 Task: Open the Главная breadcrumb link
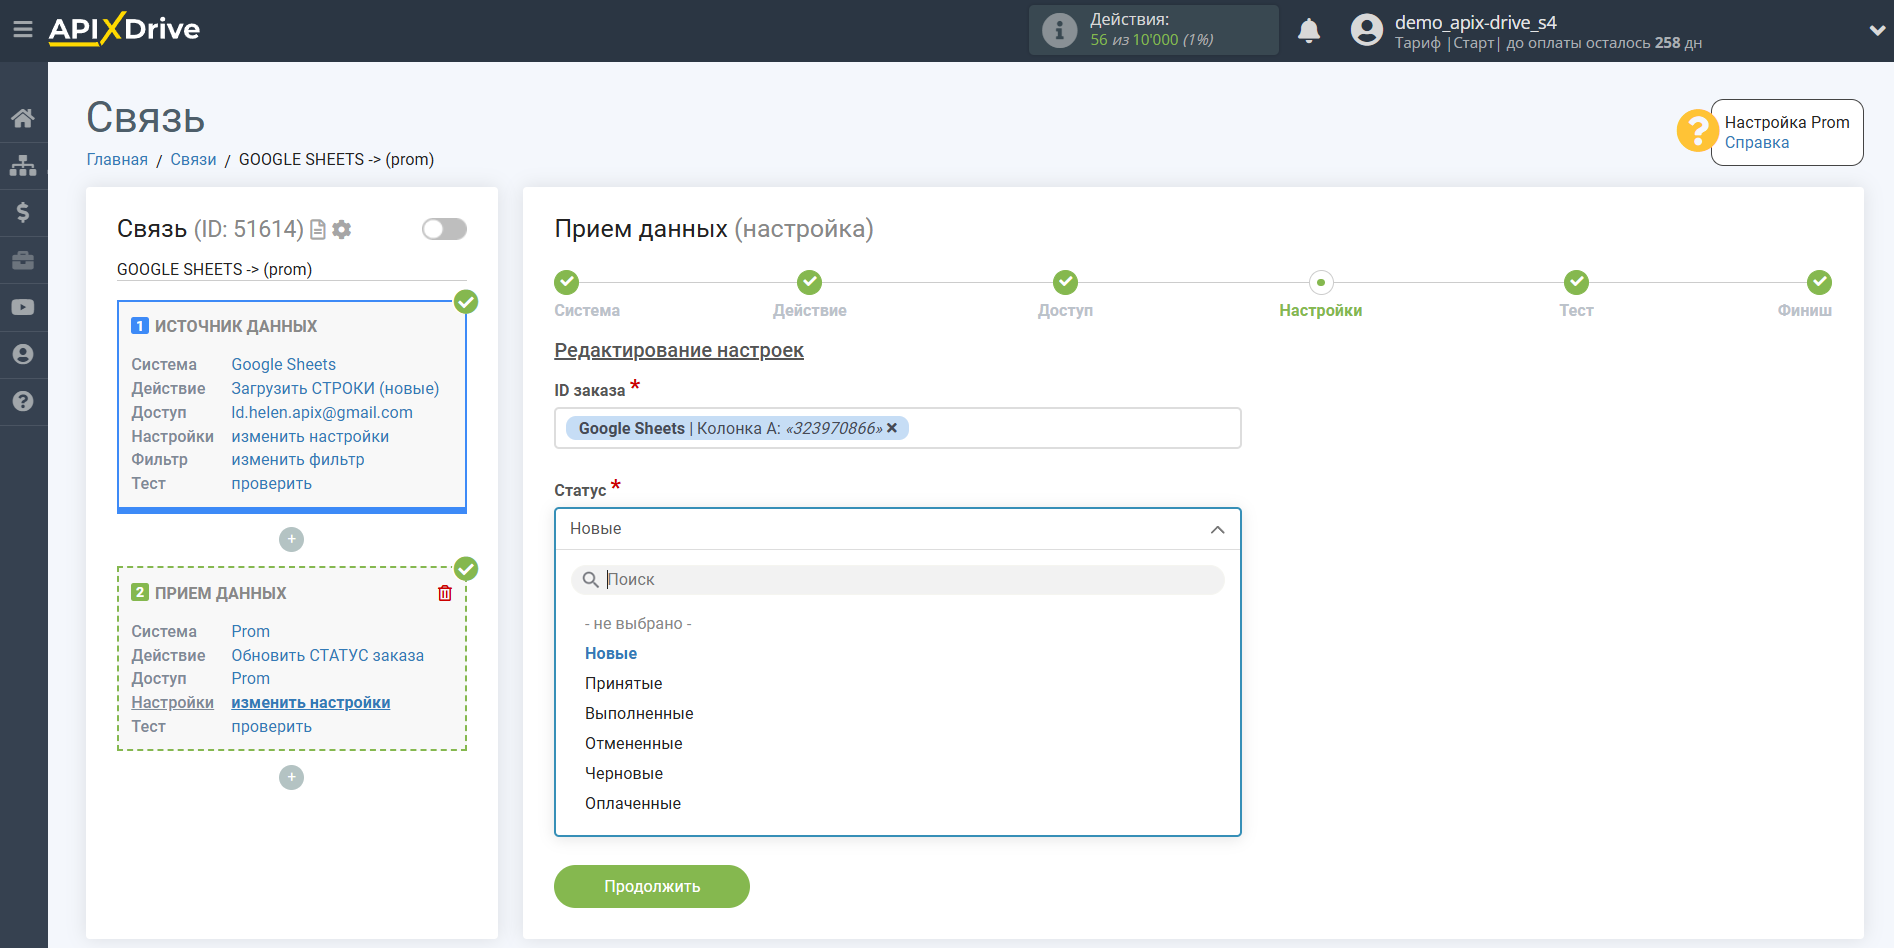117,160
